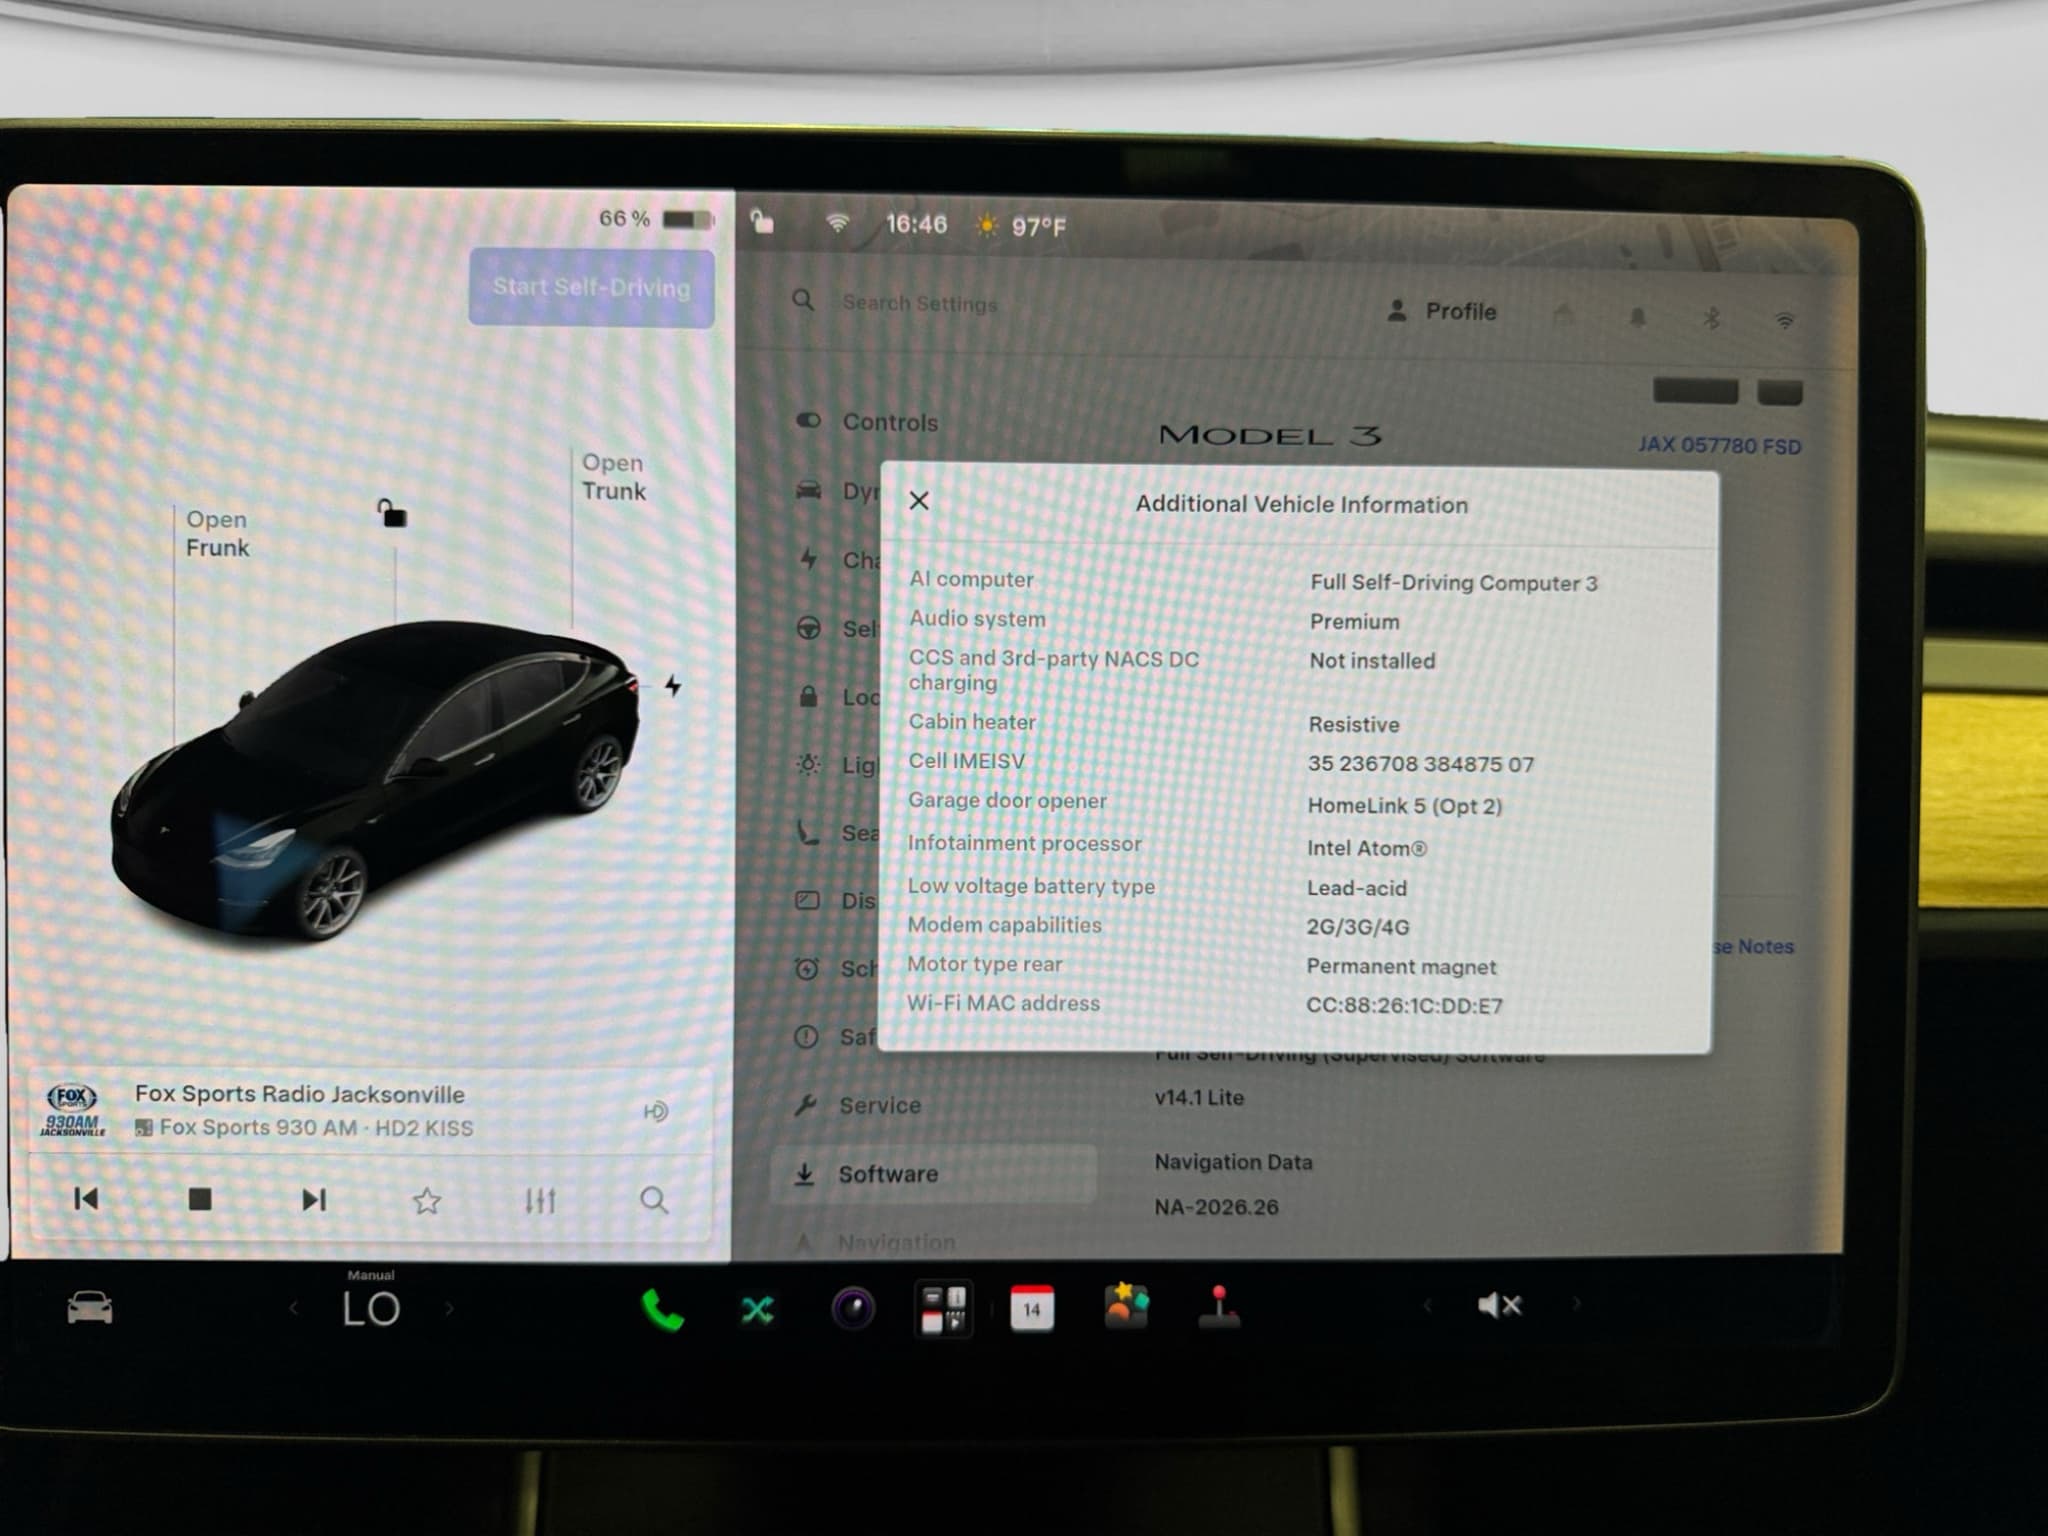Open the Frunk

[x=217, y=534]
